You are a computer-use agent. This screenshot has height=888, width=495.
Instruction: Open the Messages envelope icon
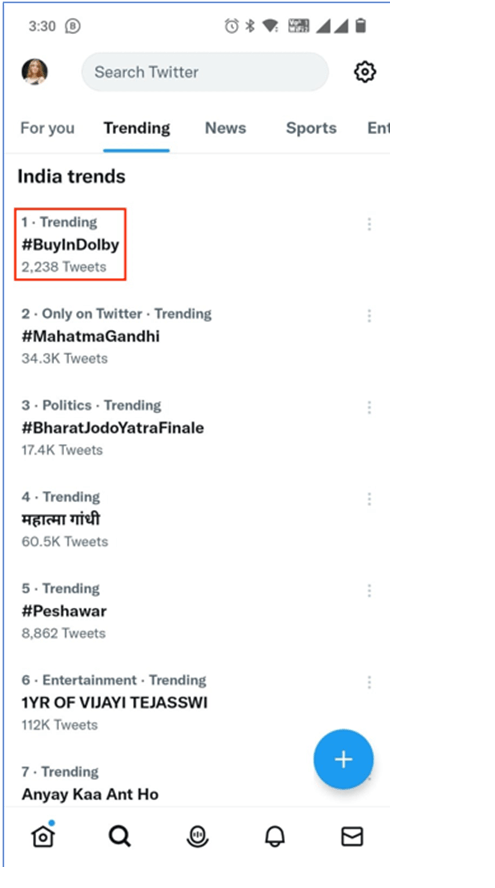352,836
